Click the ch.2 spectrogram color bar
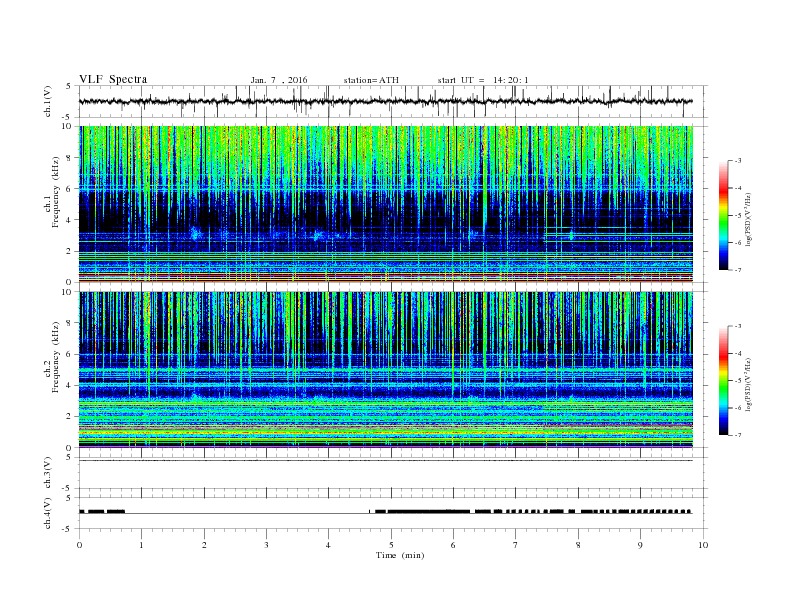This screenshot has height=612, width=792. pyautogui.click(x=724, y=381)
